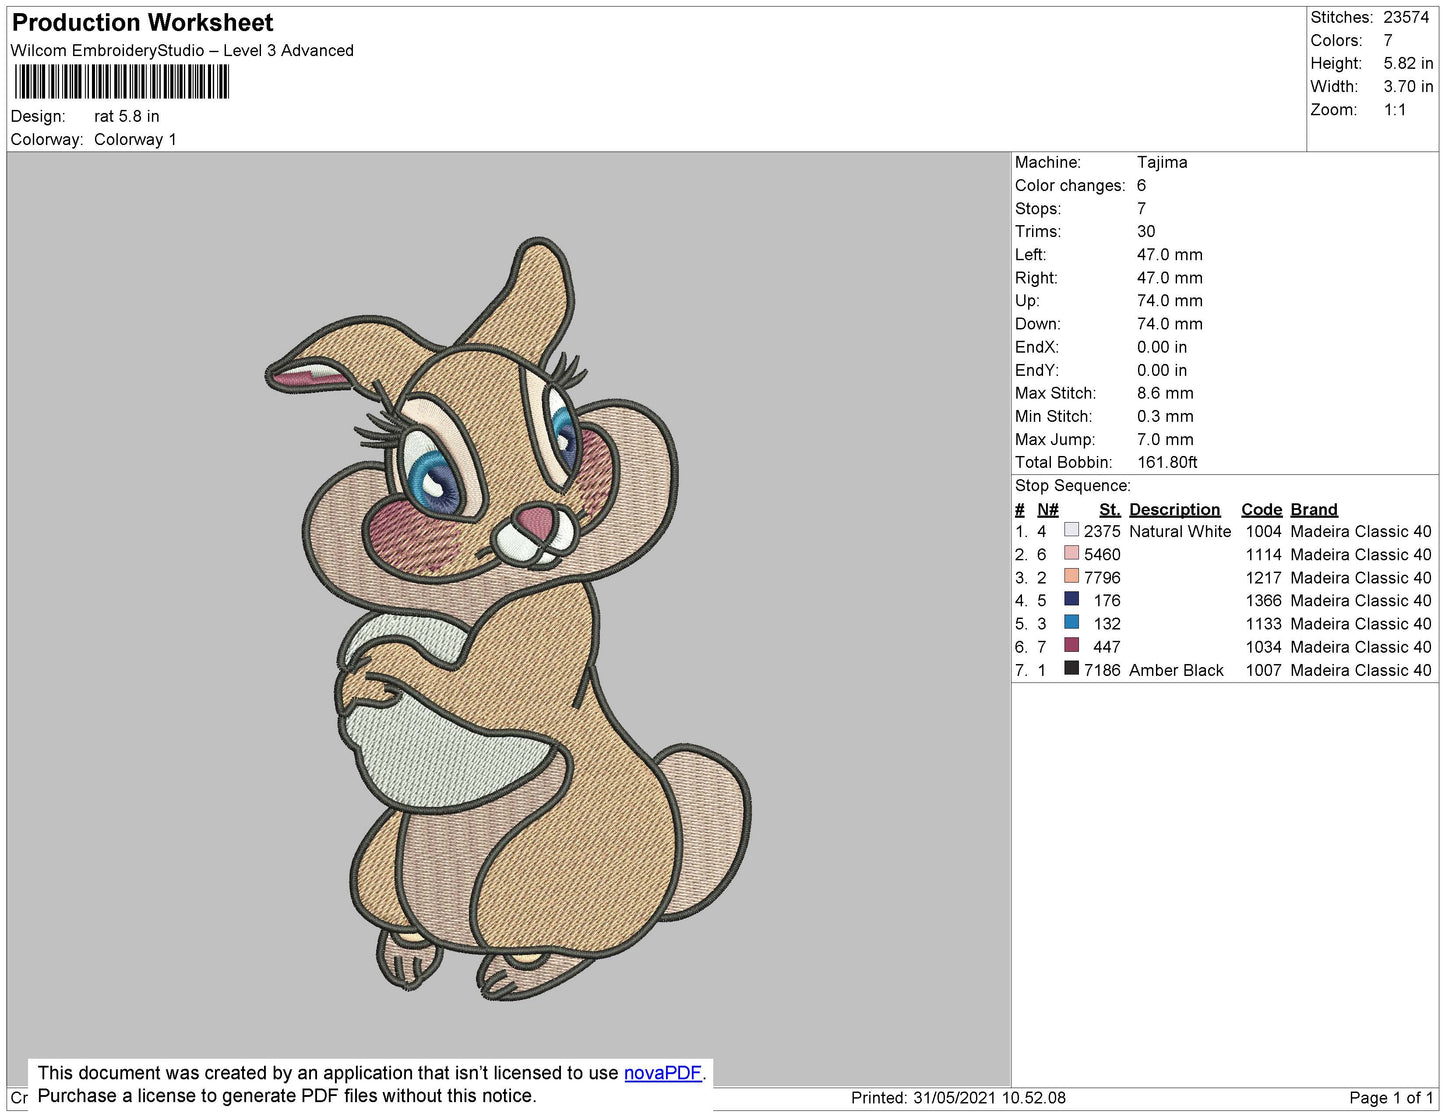Click the Amber Black color swatch
The height and width of the screenshot is (1117, 1445).
1072,668
